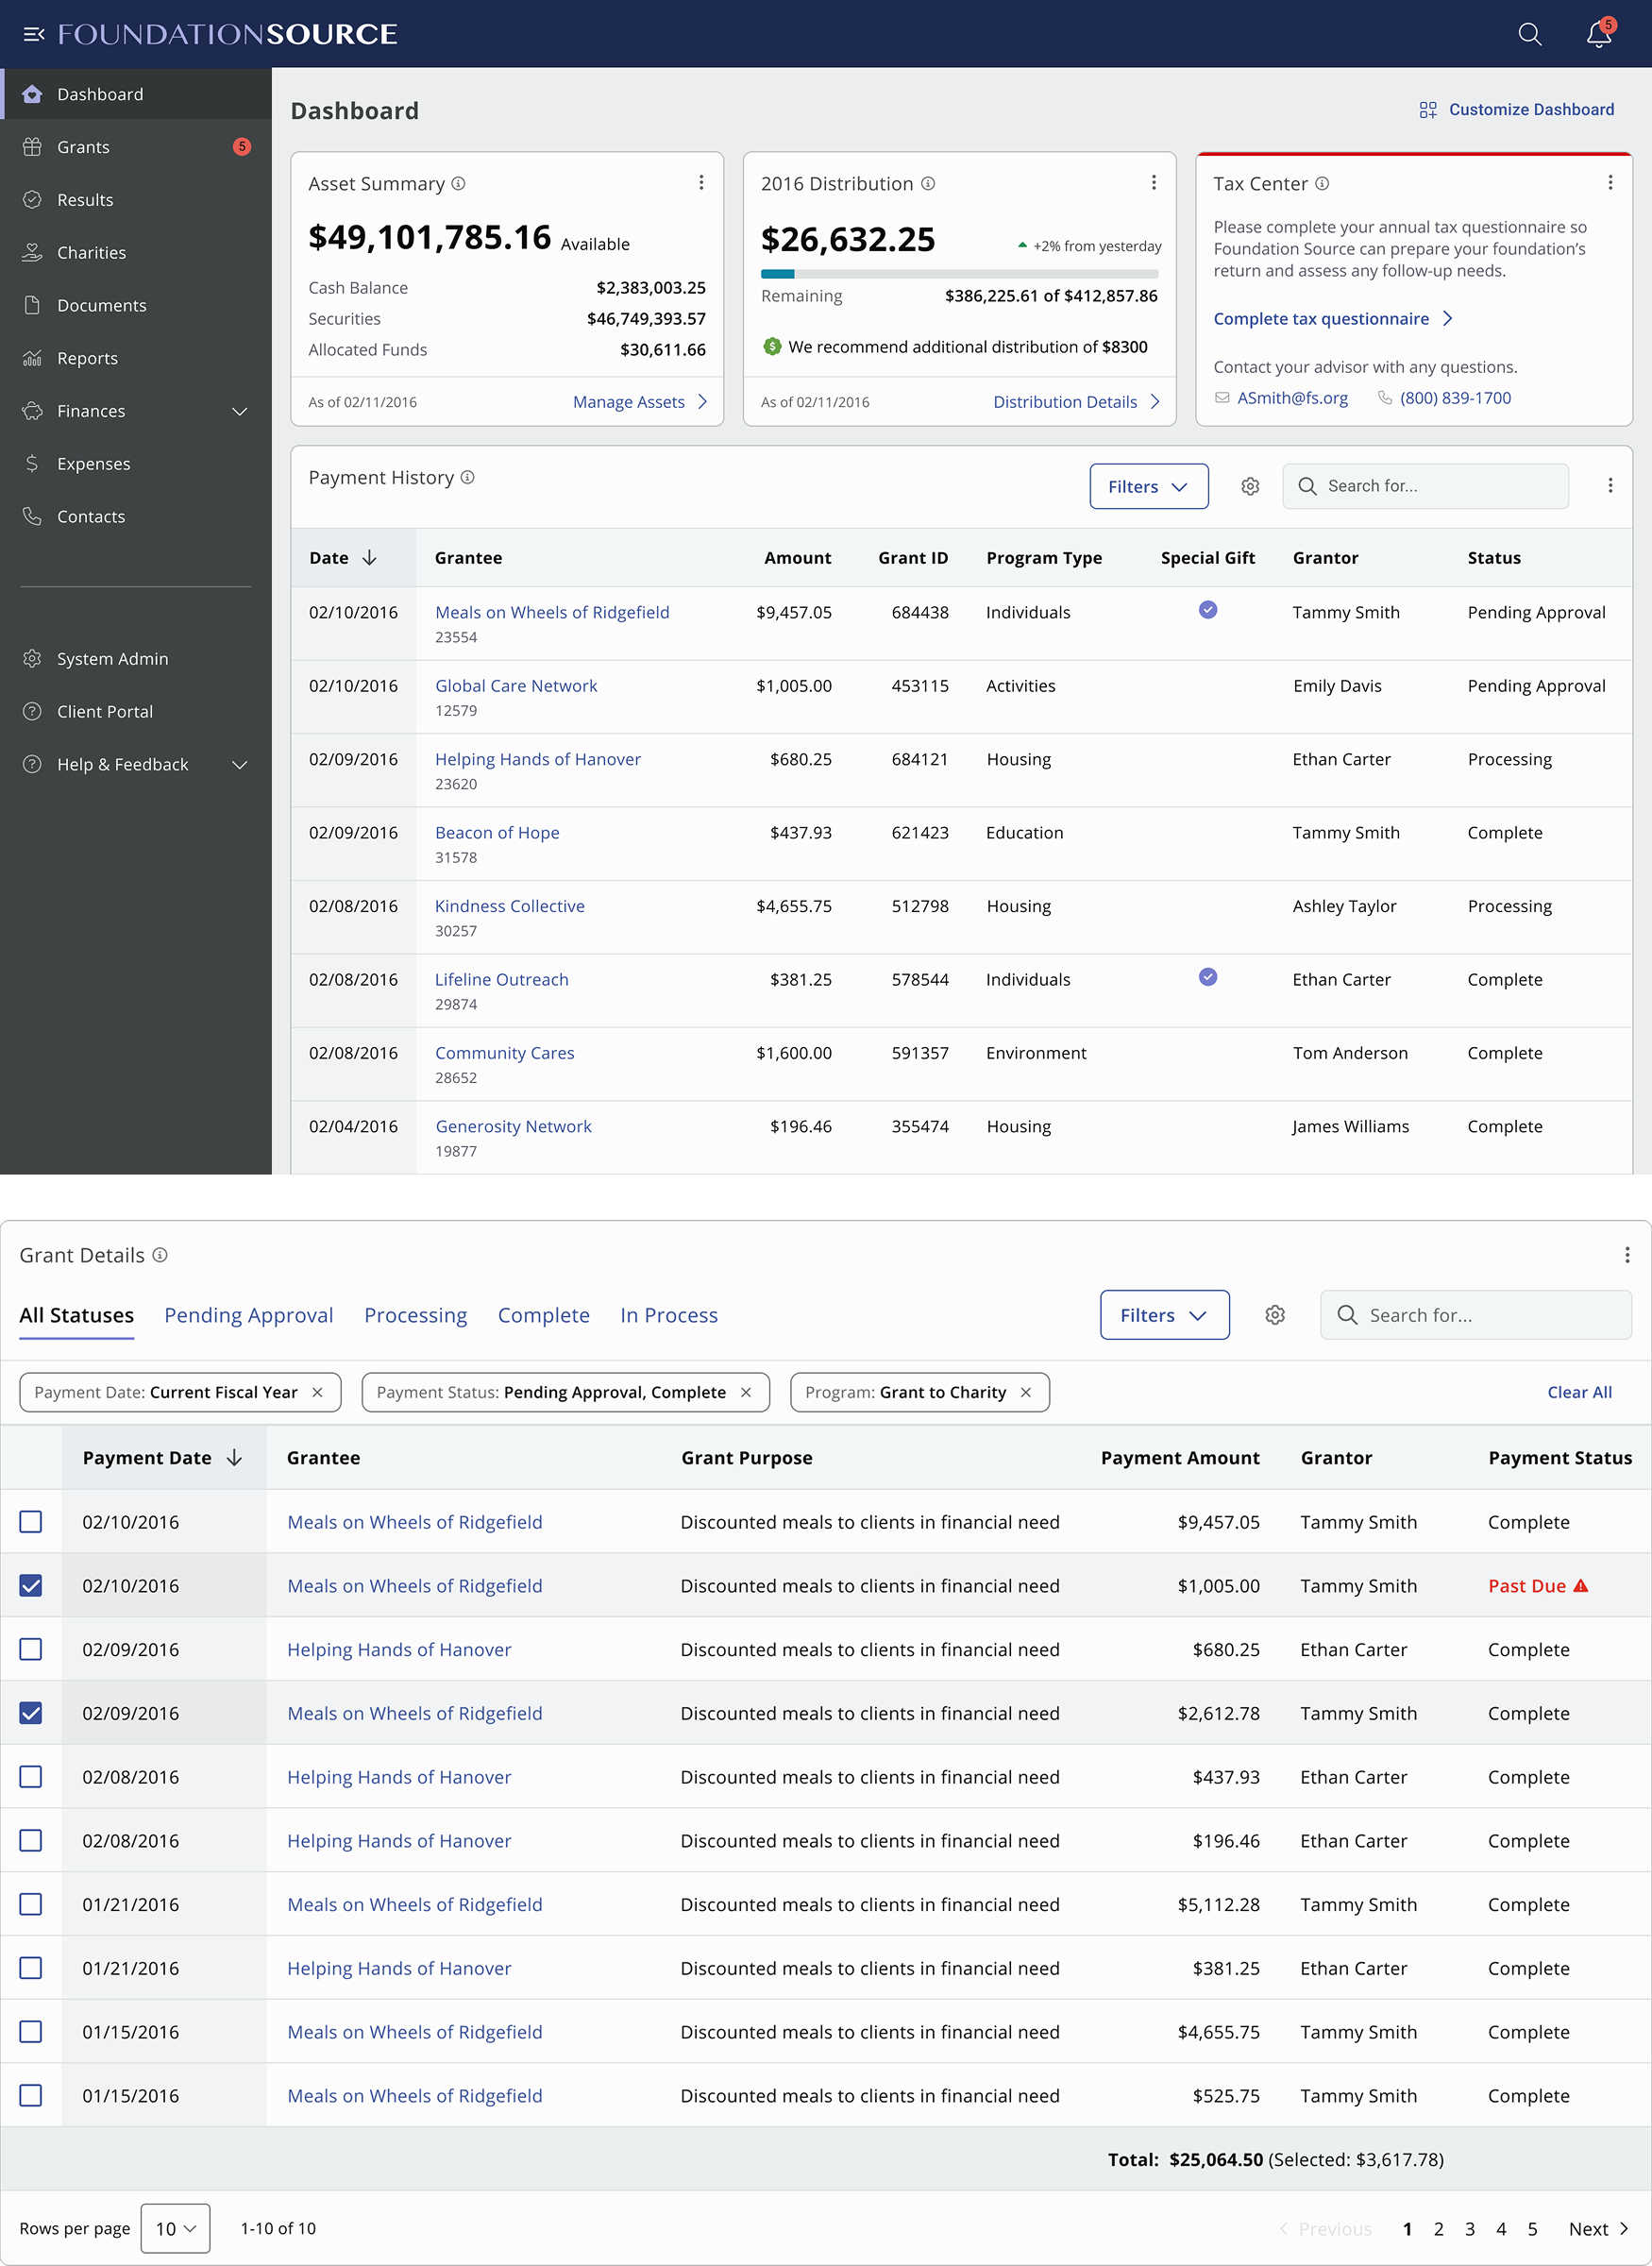The width and height of the screenshot is (1652, 2266).
Task: Open the Rows per page dropdown
Action: point(175,2228)
